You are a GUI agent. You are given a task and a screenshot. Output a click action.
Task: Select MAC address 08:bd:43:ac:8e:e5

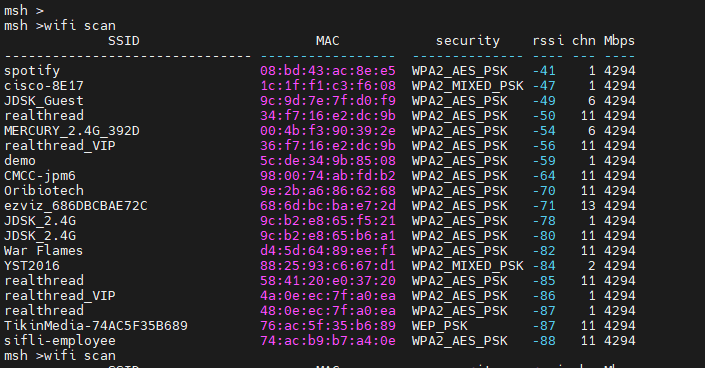pyautogui.click(x=328, y=71)
